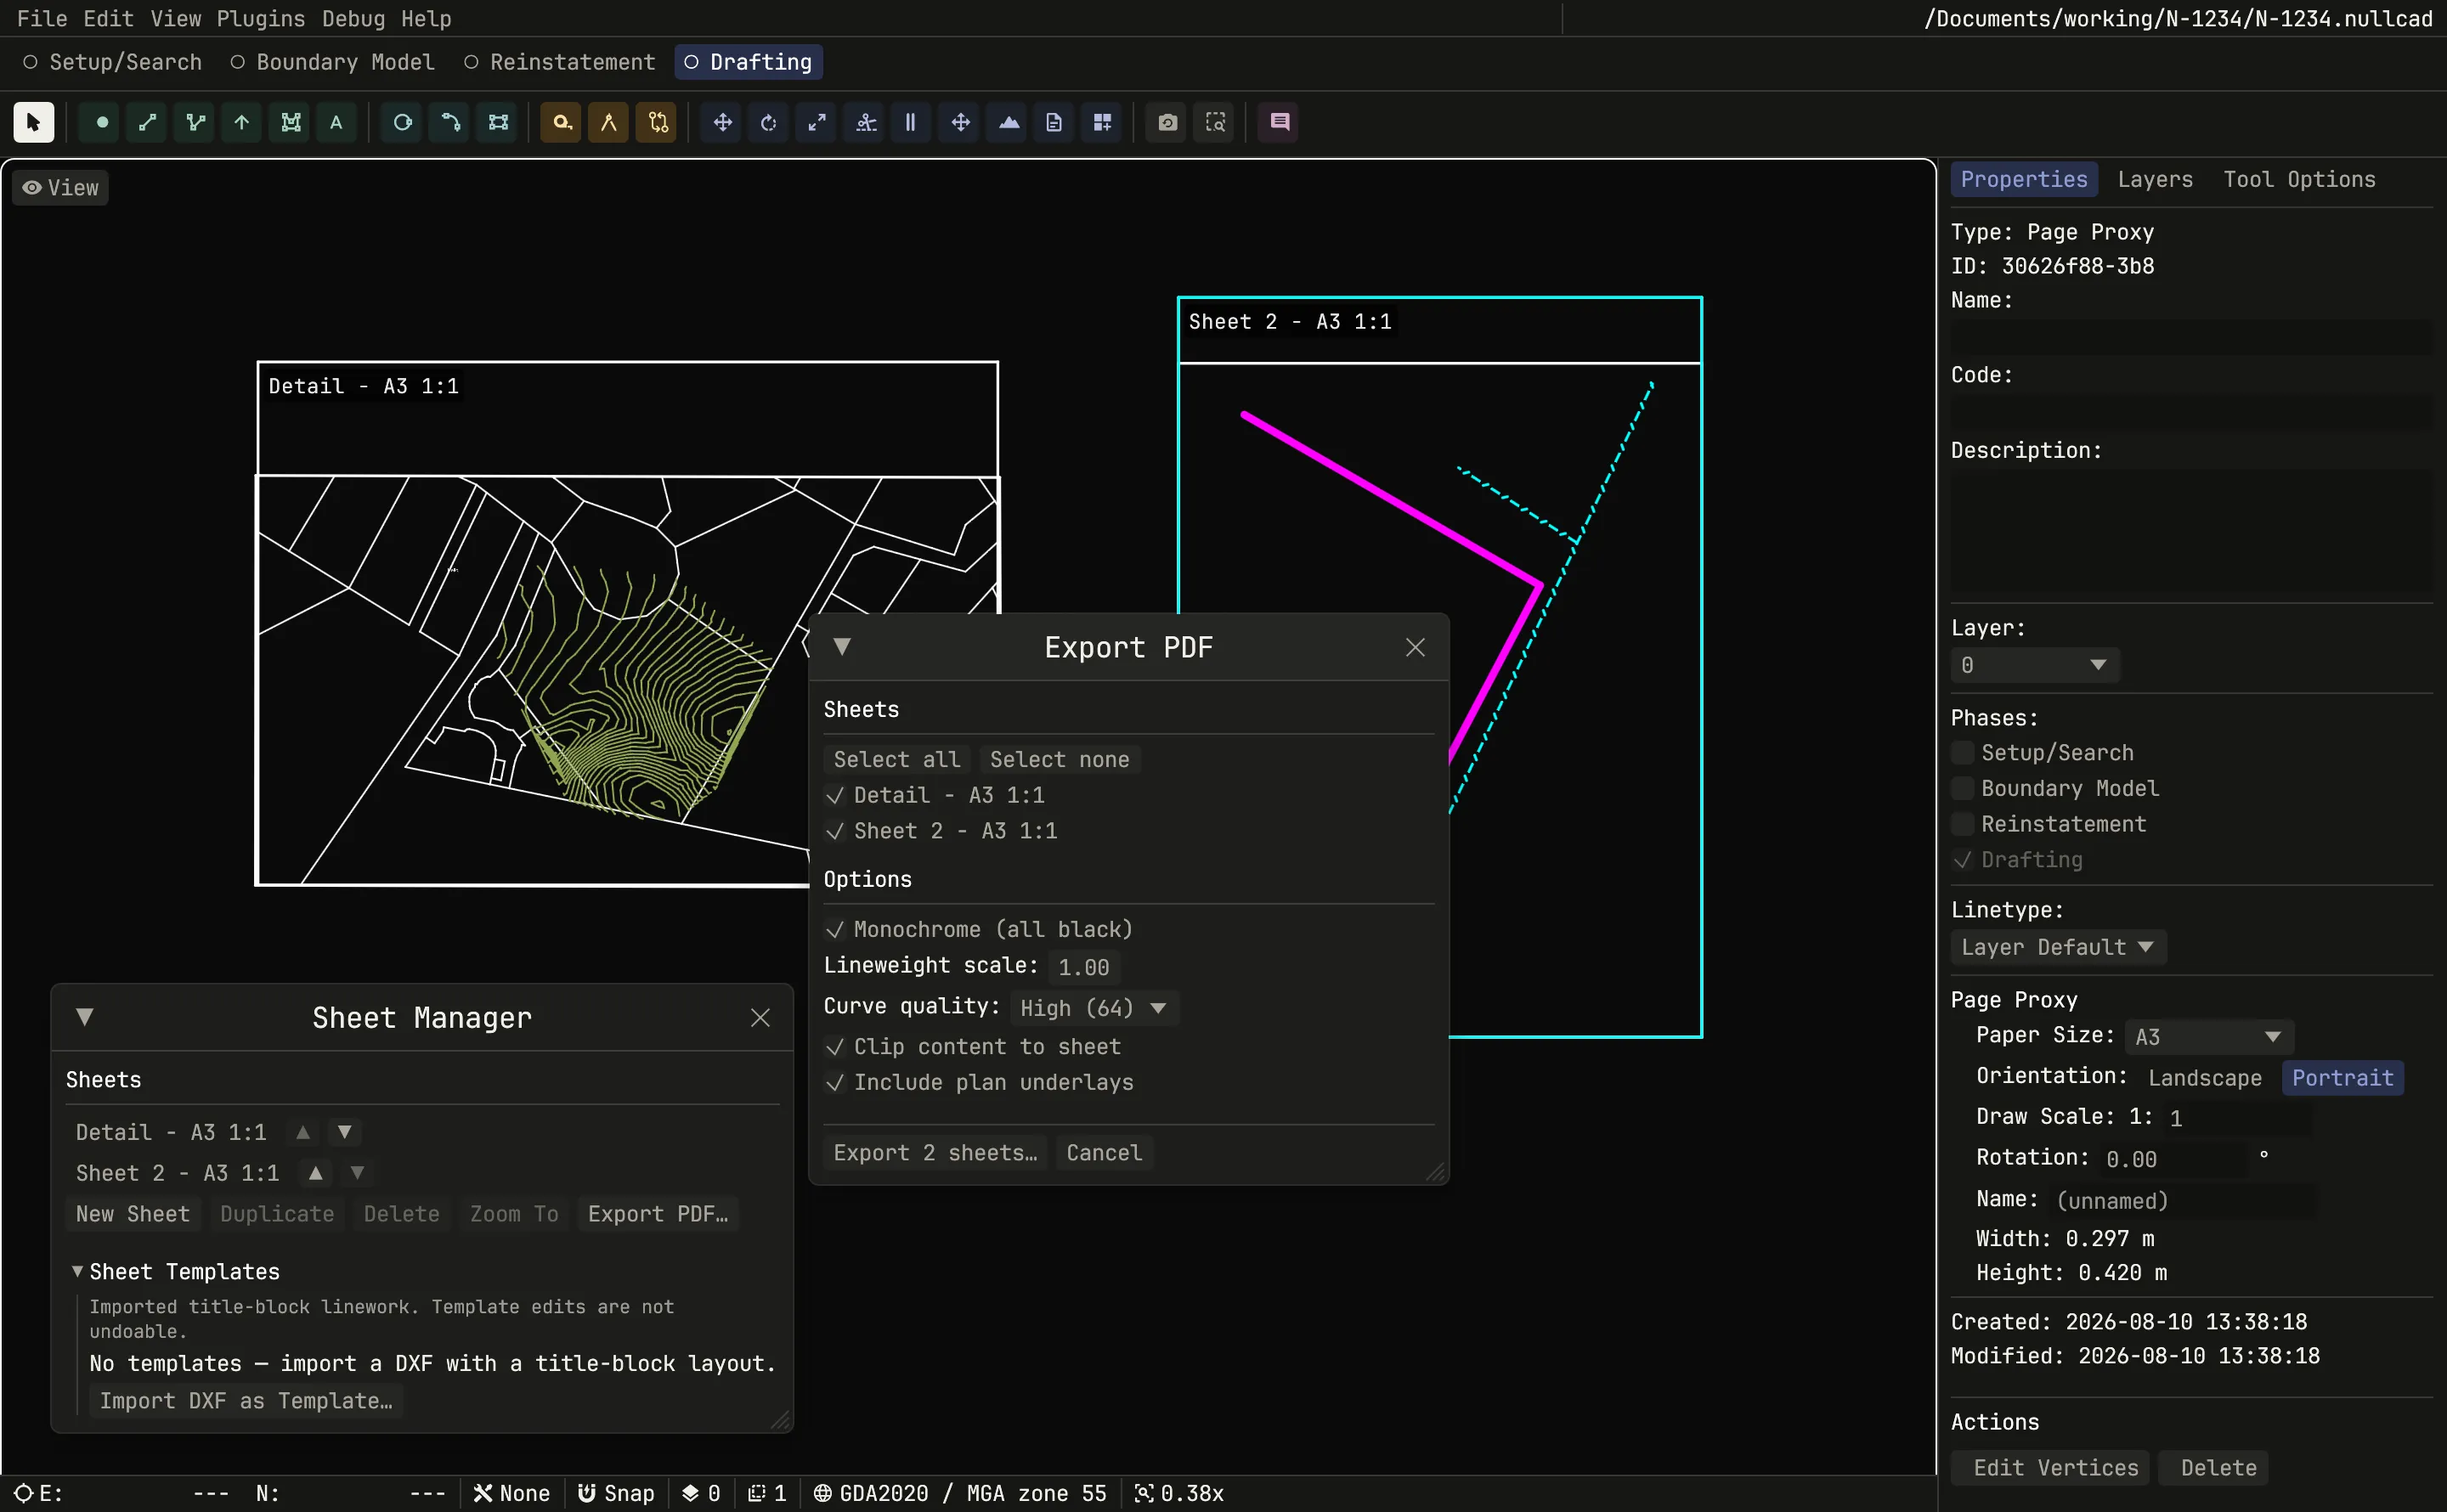The image size is (2447, 1512).
Task: Activate the Text 'A' tool
Action: pyautogui.click(x=337, y=122)
